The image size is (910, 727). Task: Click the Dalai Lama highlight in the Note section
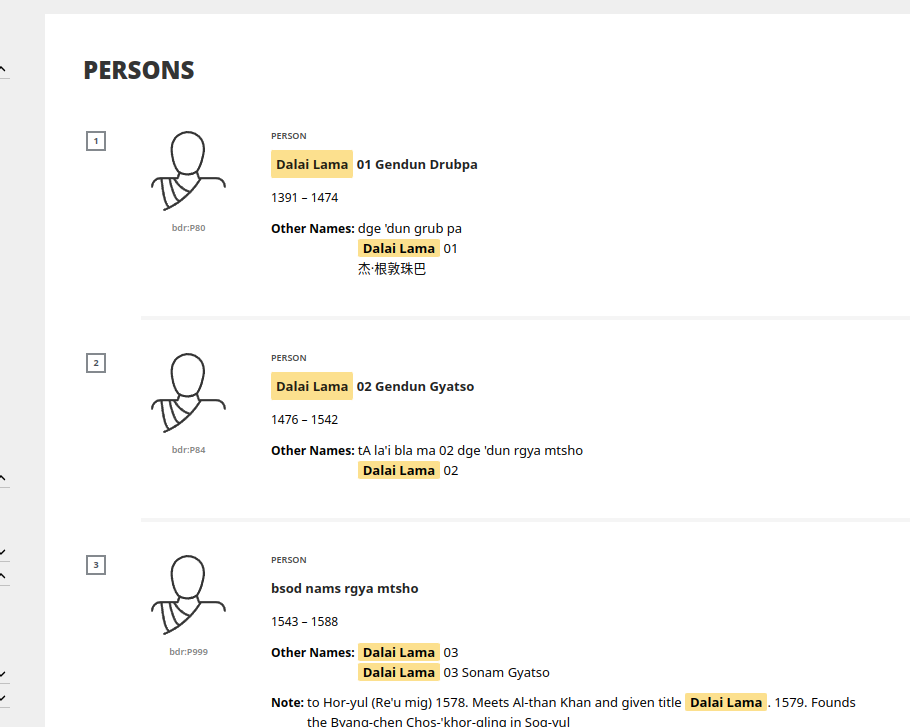[x=726, y=702]
